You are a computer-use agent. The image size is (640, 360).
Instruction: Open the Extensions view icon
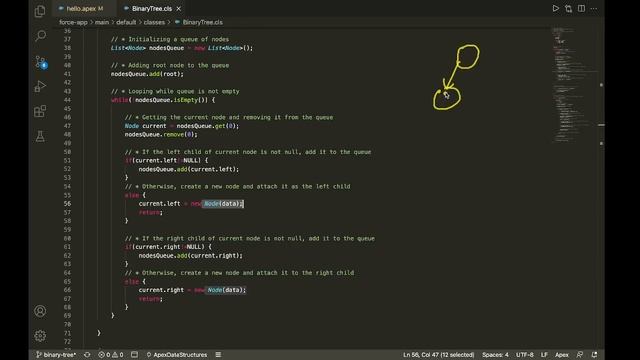[40, 111]
